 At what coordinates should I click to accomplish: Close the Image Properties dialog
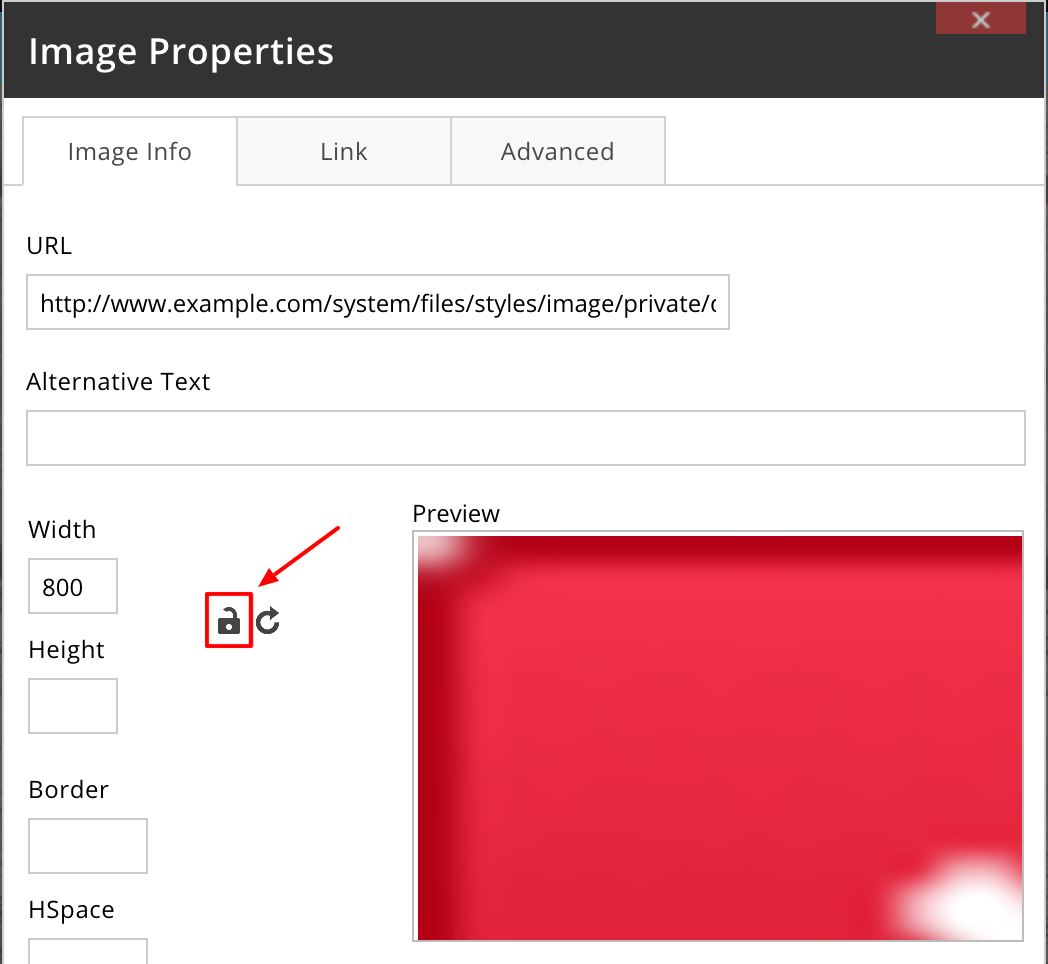980,18
